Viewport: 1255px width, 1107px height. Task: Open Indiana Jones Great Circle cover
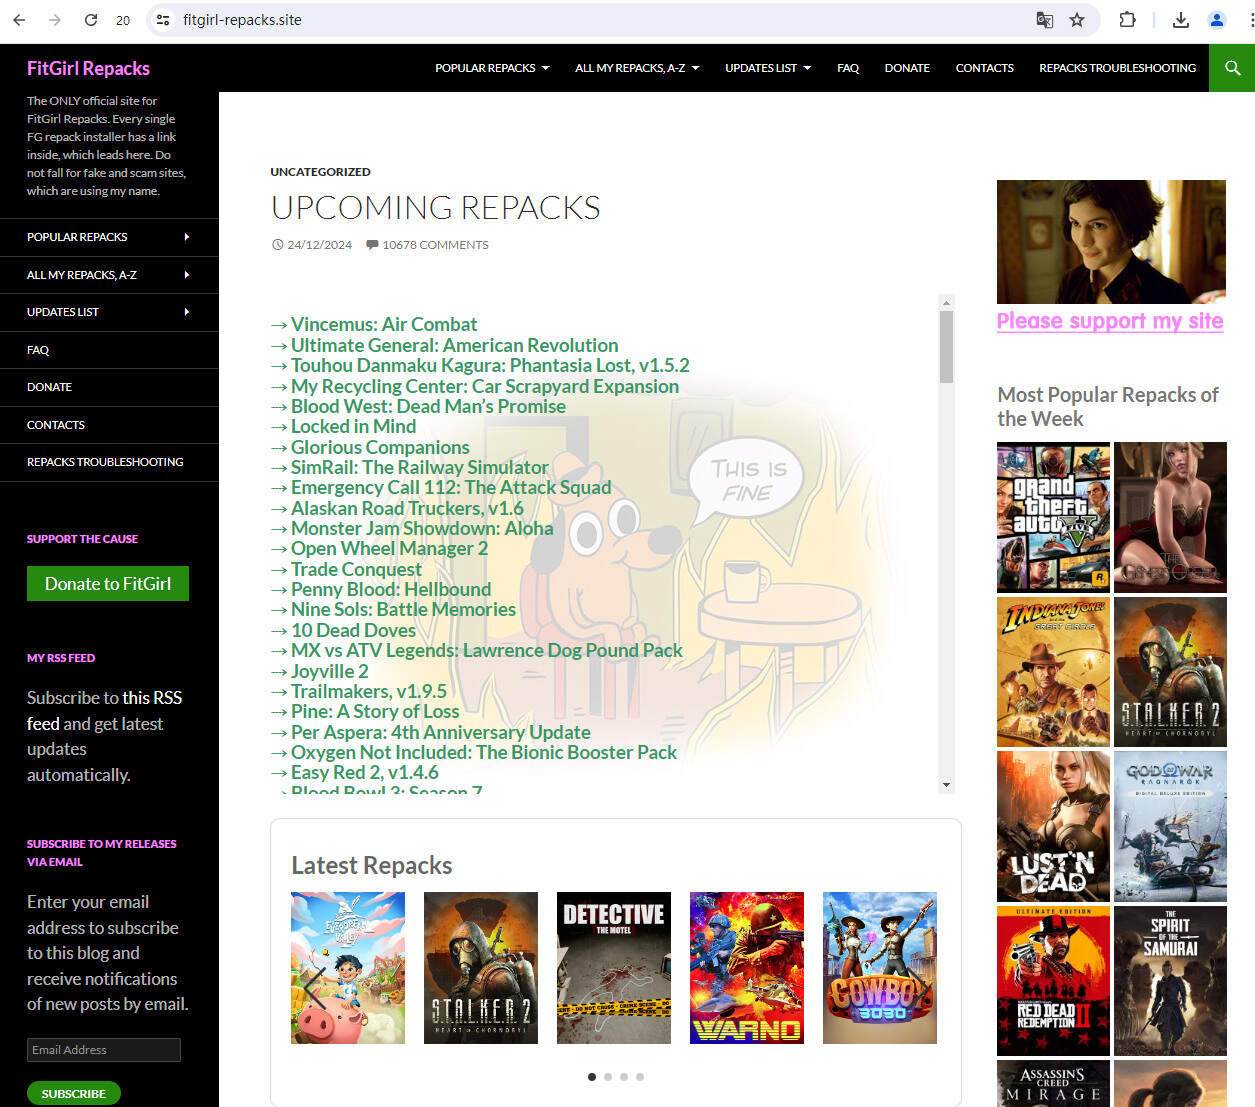pyautogui.click(x=1053, y=672)
